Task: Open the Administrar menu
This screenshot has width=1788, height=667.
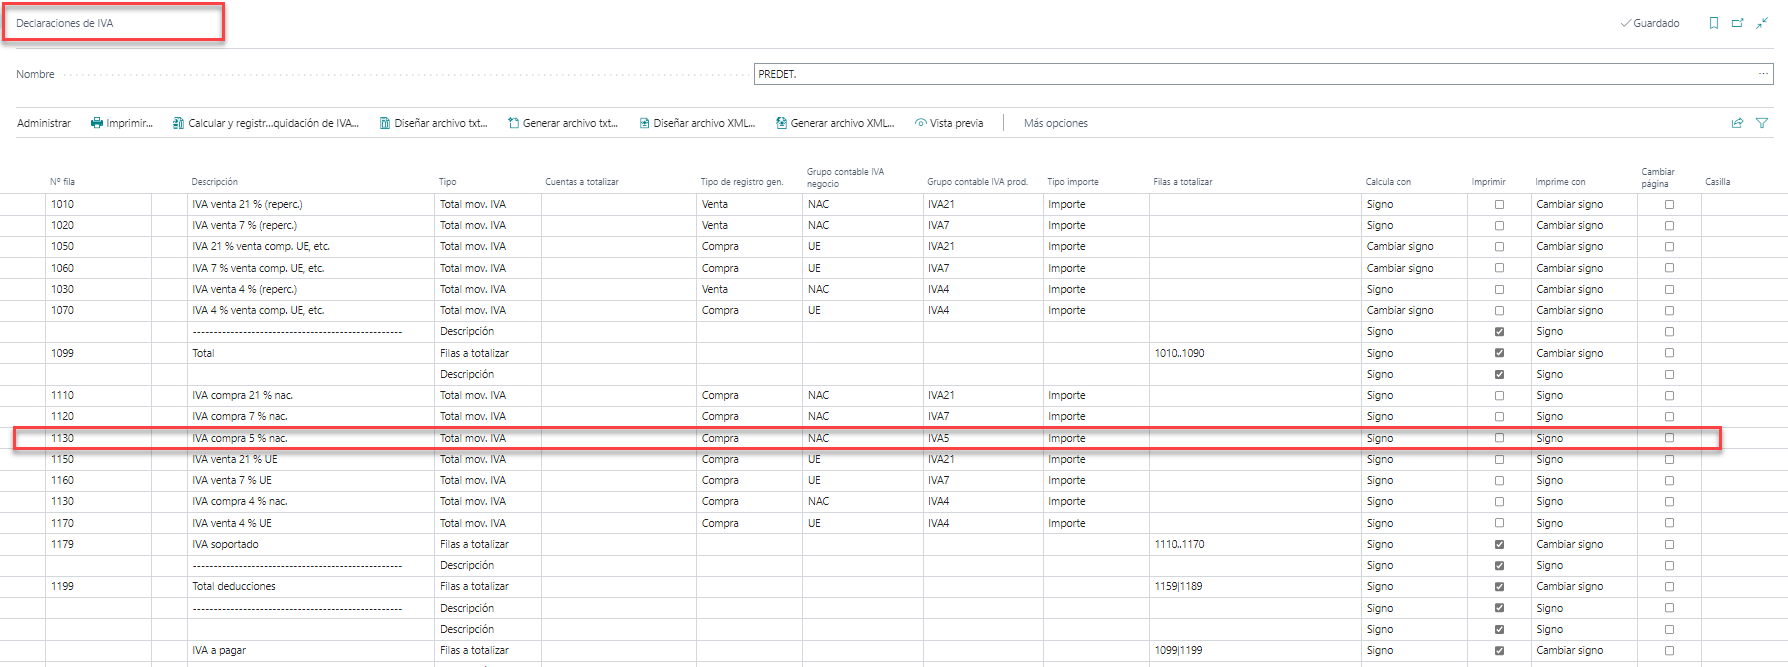Action: [x=44, y=123]
